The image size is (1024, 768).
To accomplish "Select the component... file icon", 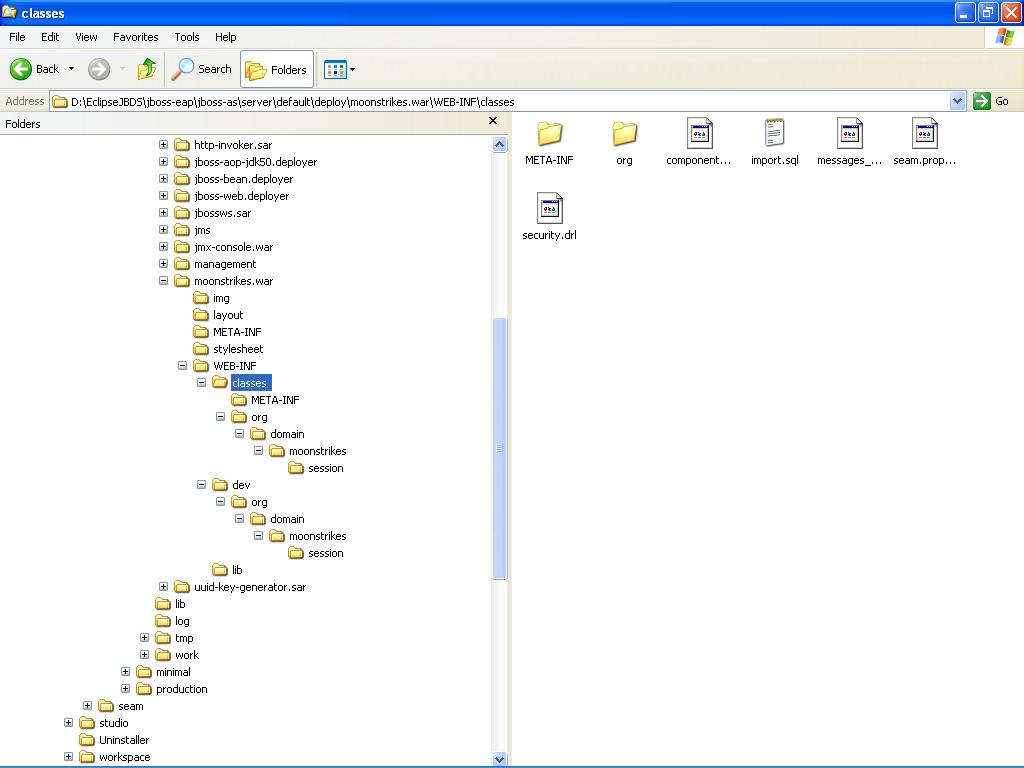I will (x=699, y=133).
